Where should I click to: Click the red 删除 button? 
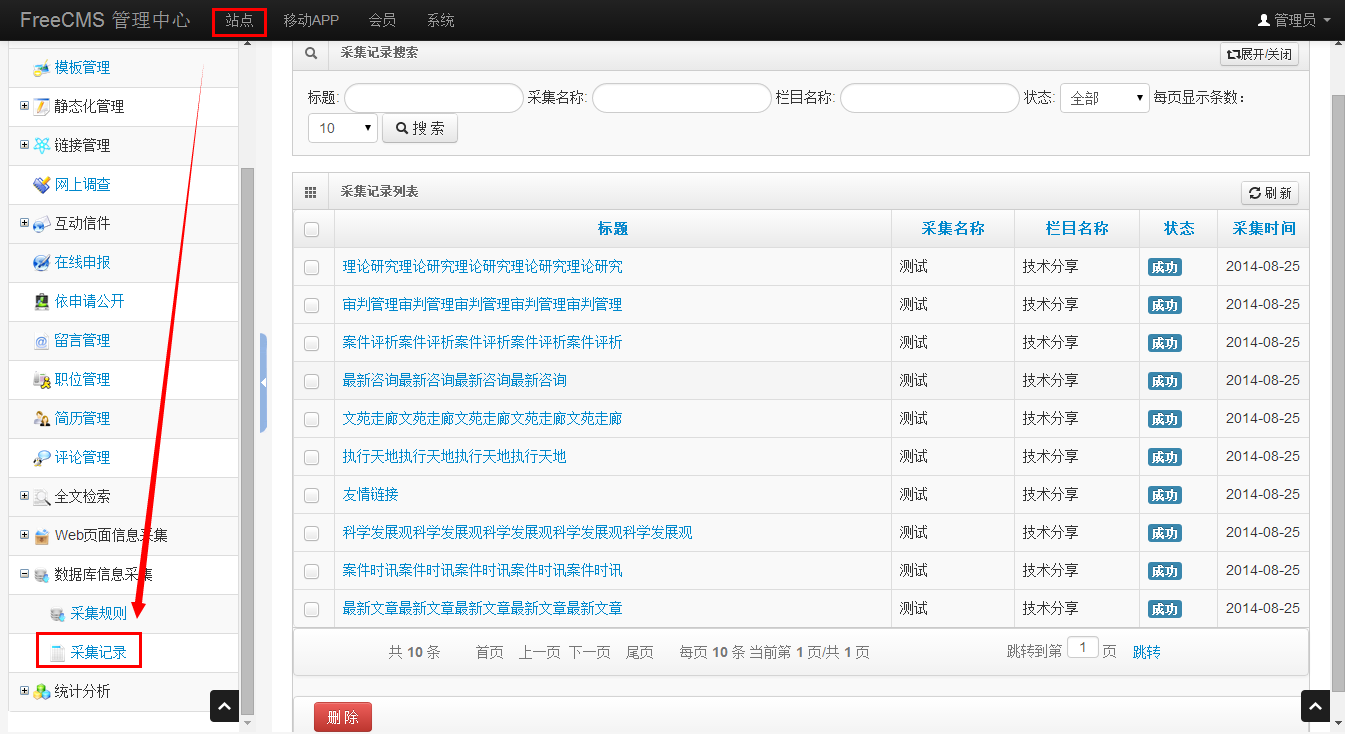click(343, 718)
